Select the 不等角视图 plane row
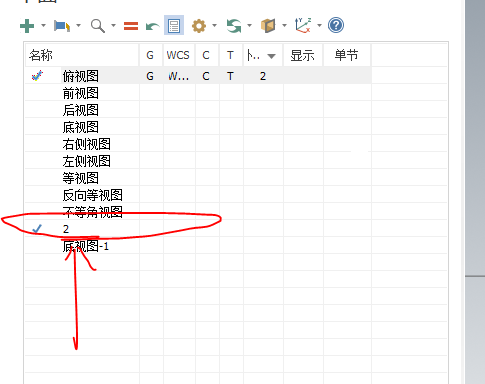The height and width of the screenshot is (384, 485). tap(198, 212)
